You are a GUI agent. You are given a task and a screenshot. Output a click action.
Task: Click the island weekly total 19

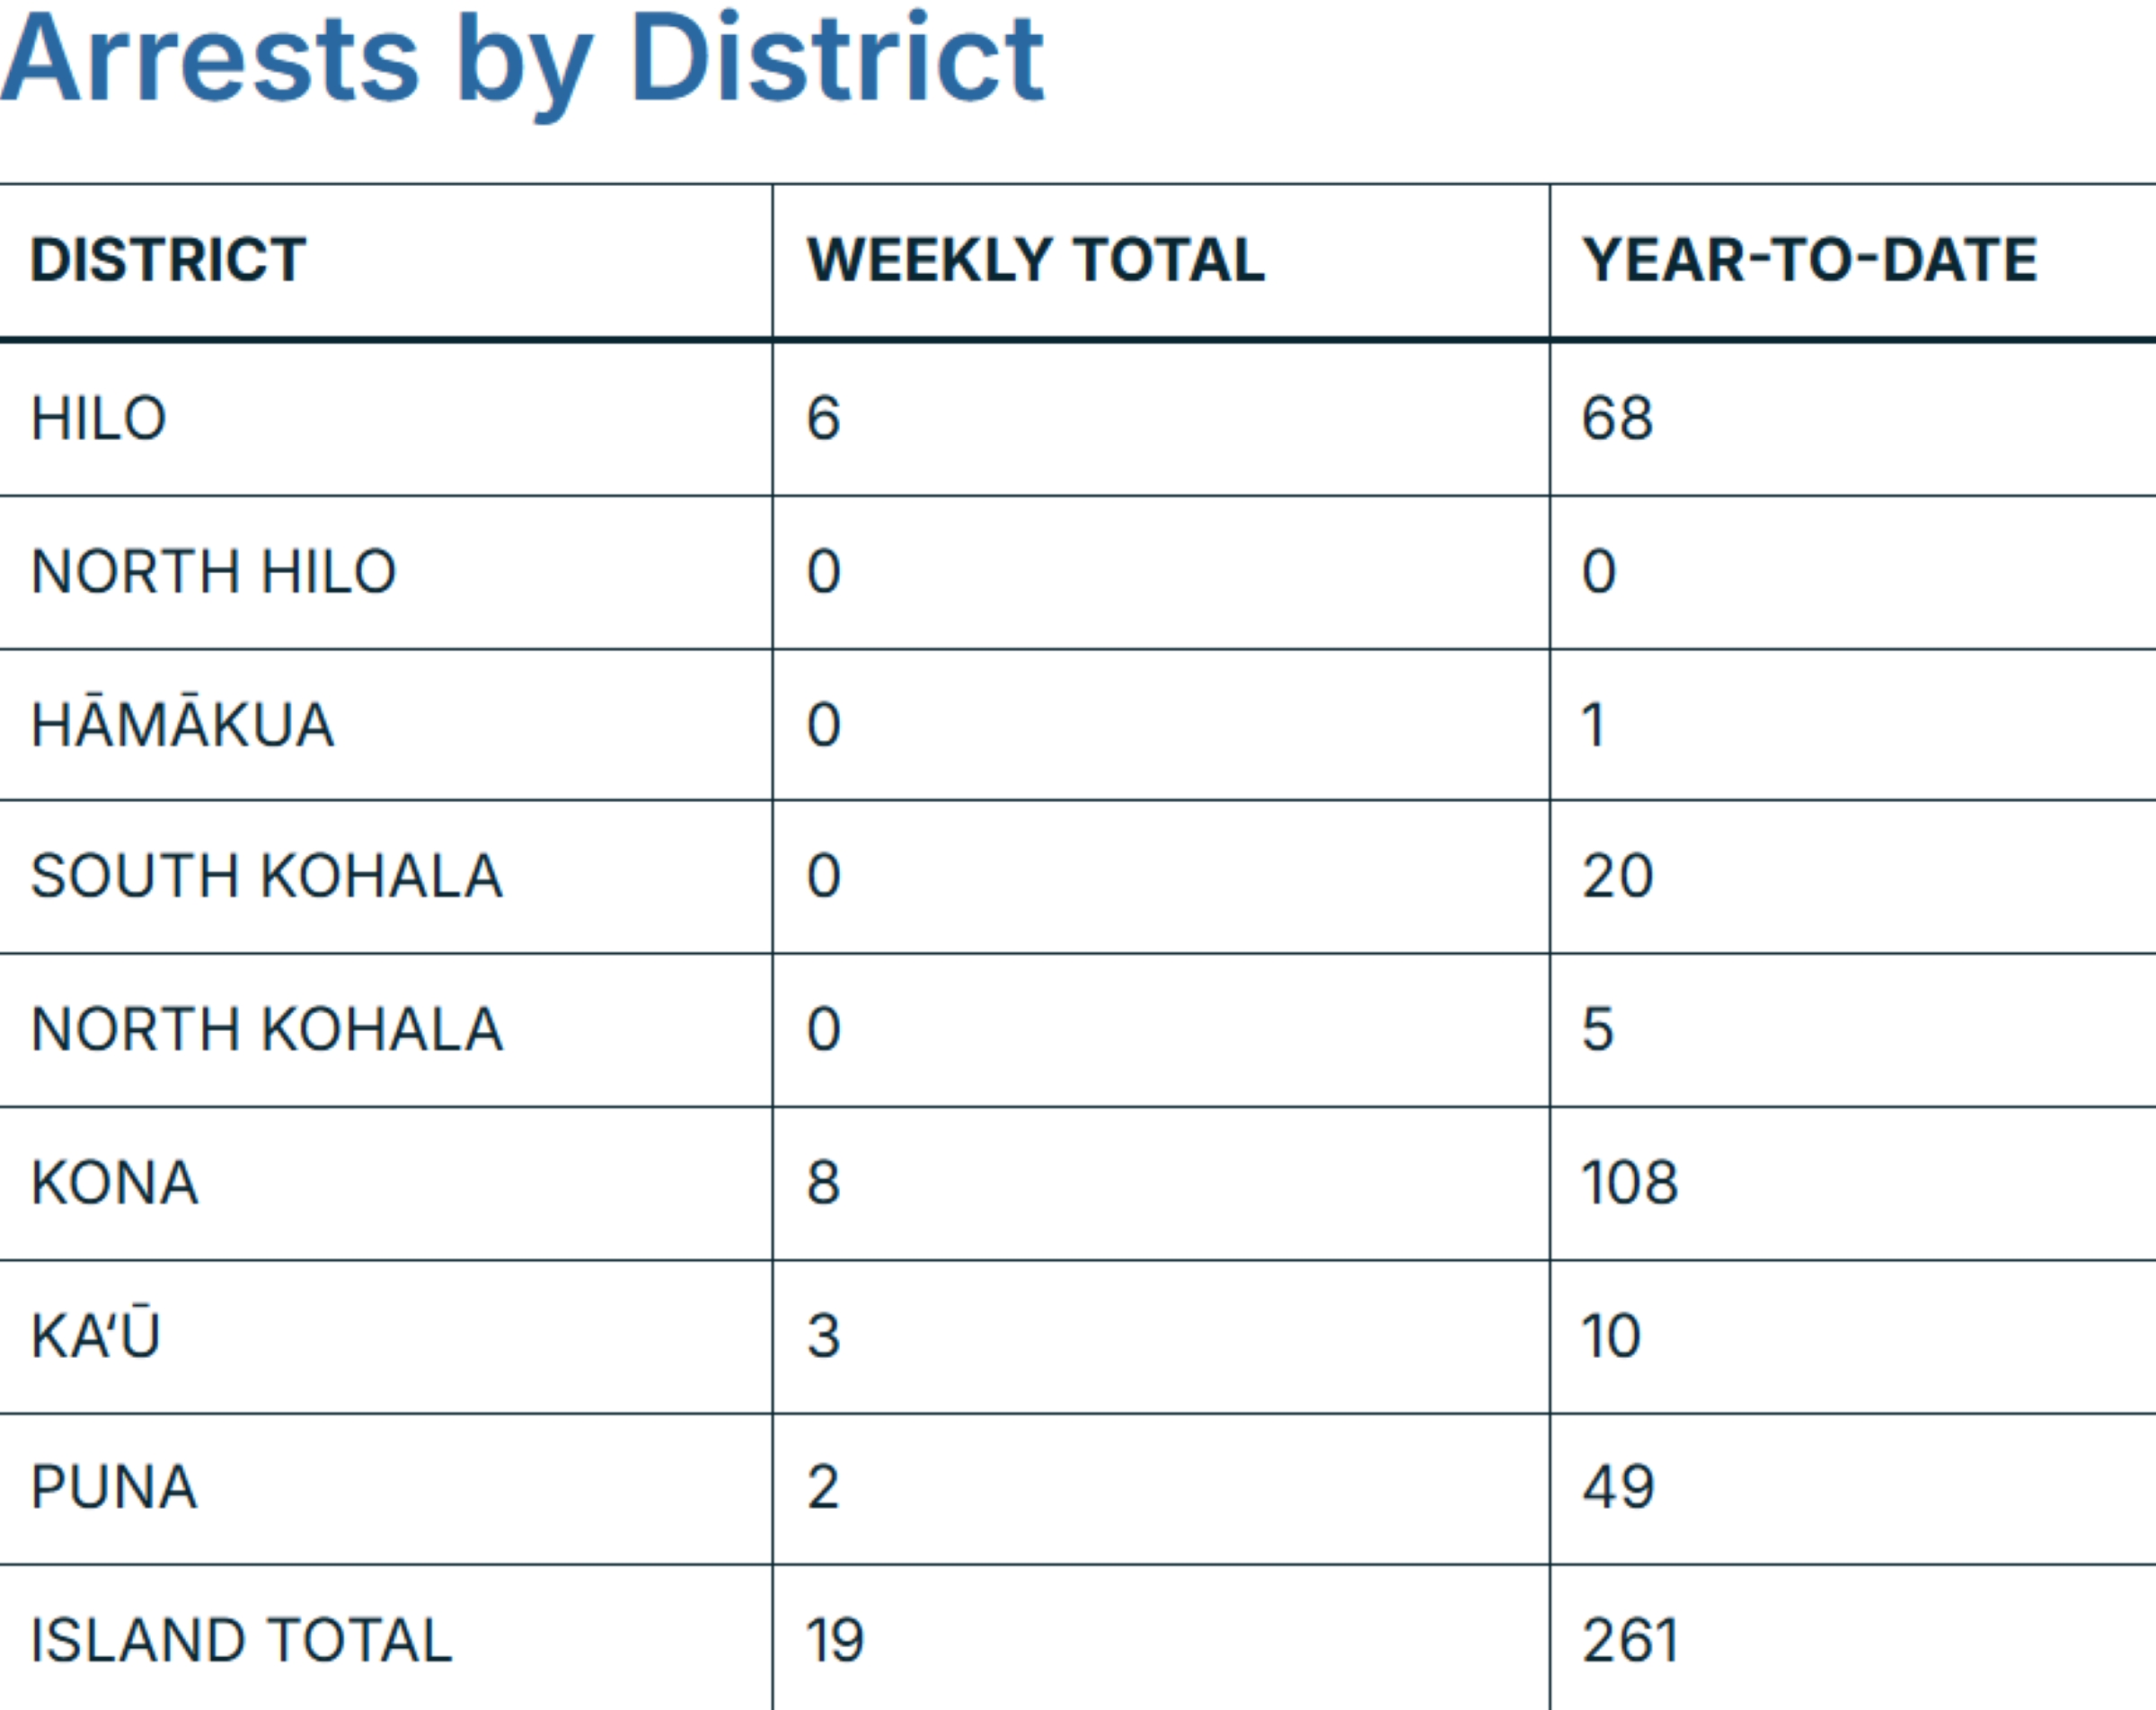pyautogui.click(x=835, y=1641)
